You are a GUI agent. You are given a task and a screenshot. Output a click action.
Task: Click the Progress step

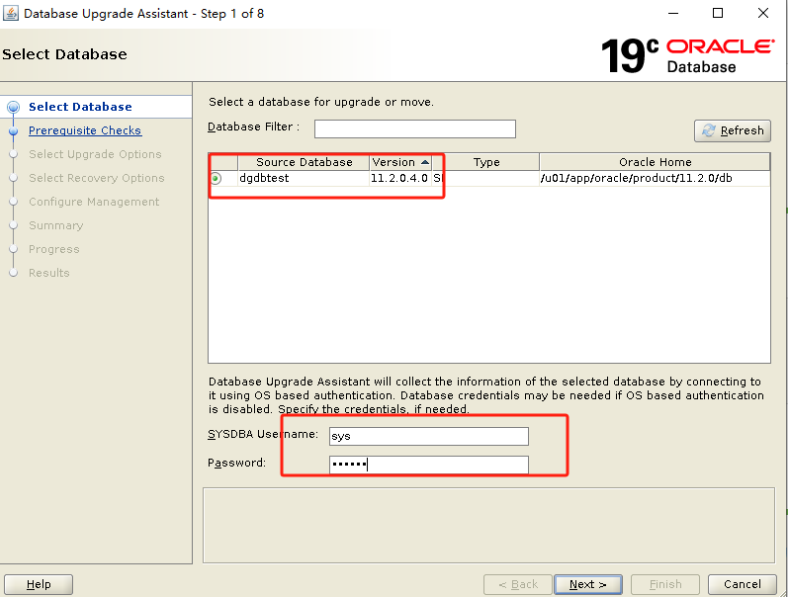click(54, 249)
